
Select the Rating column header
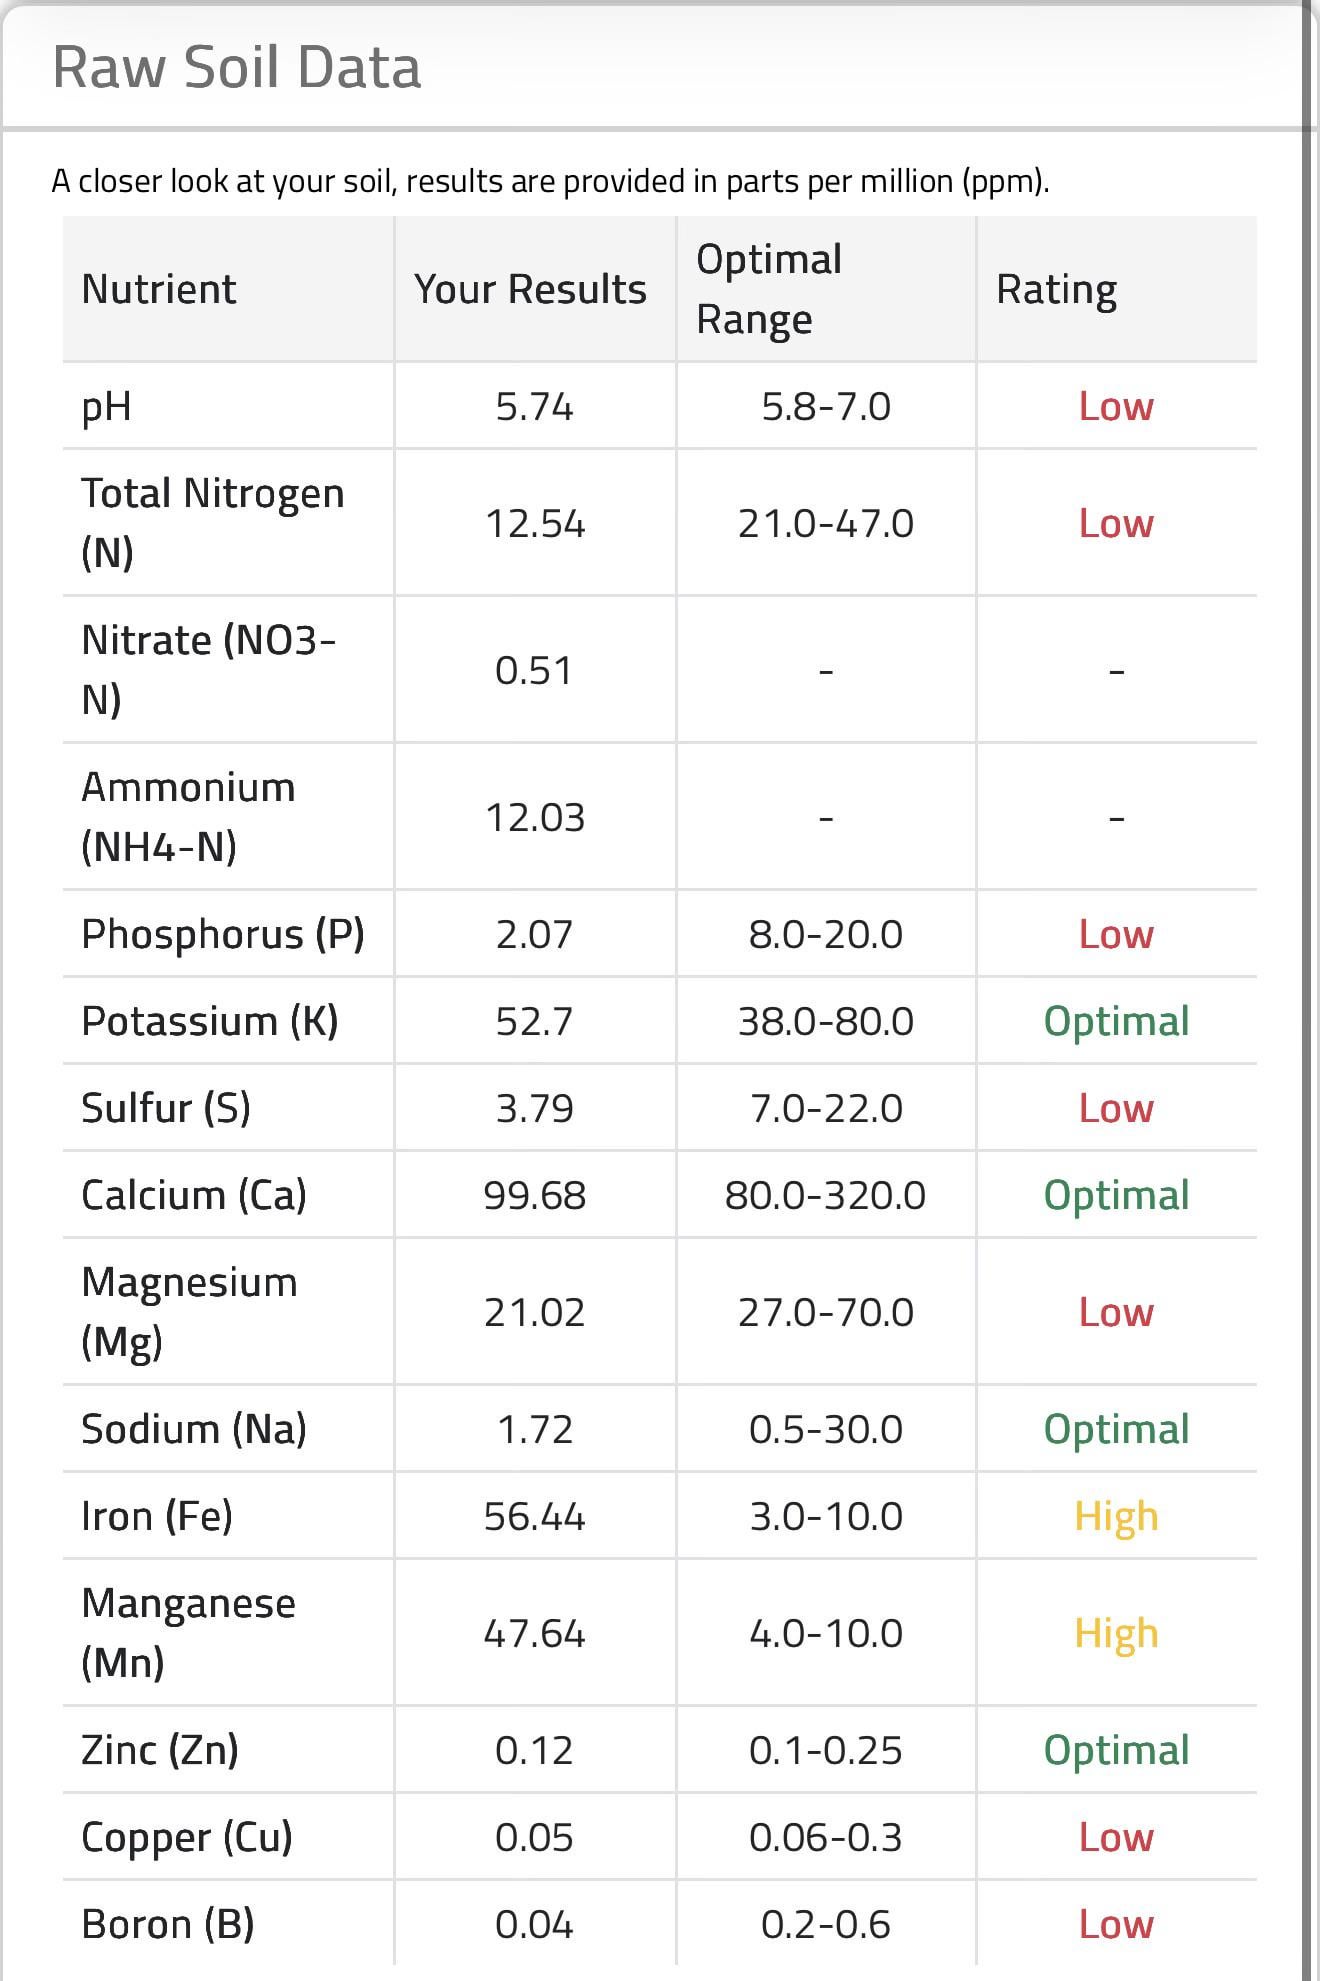click(1056, 289)
